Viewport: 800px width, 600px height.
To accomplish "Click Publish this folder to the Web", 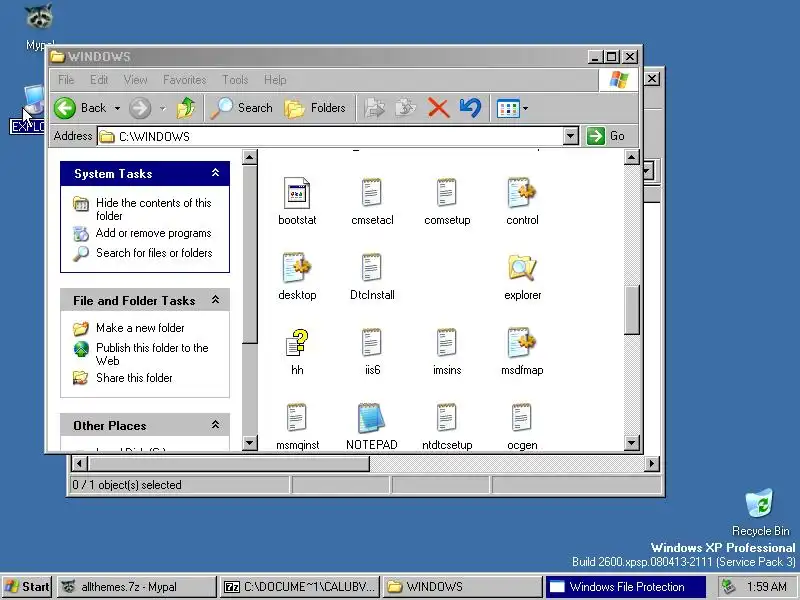I will point(152,354).
